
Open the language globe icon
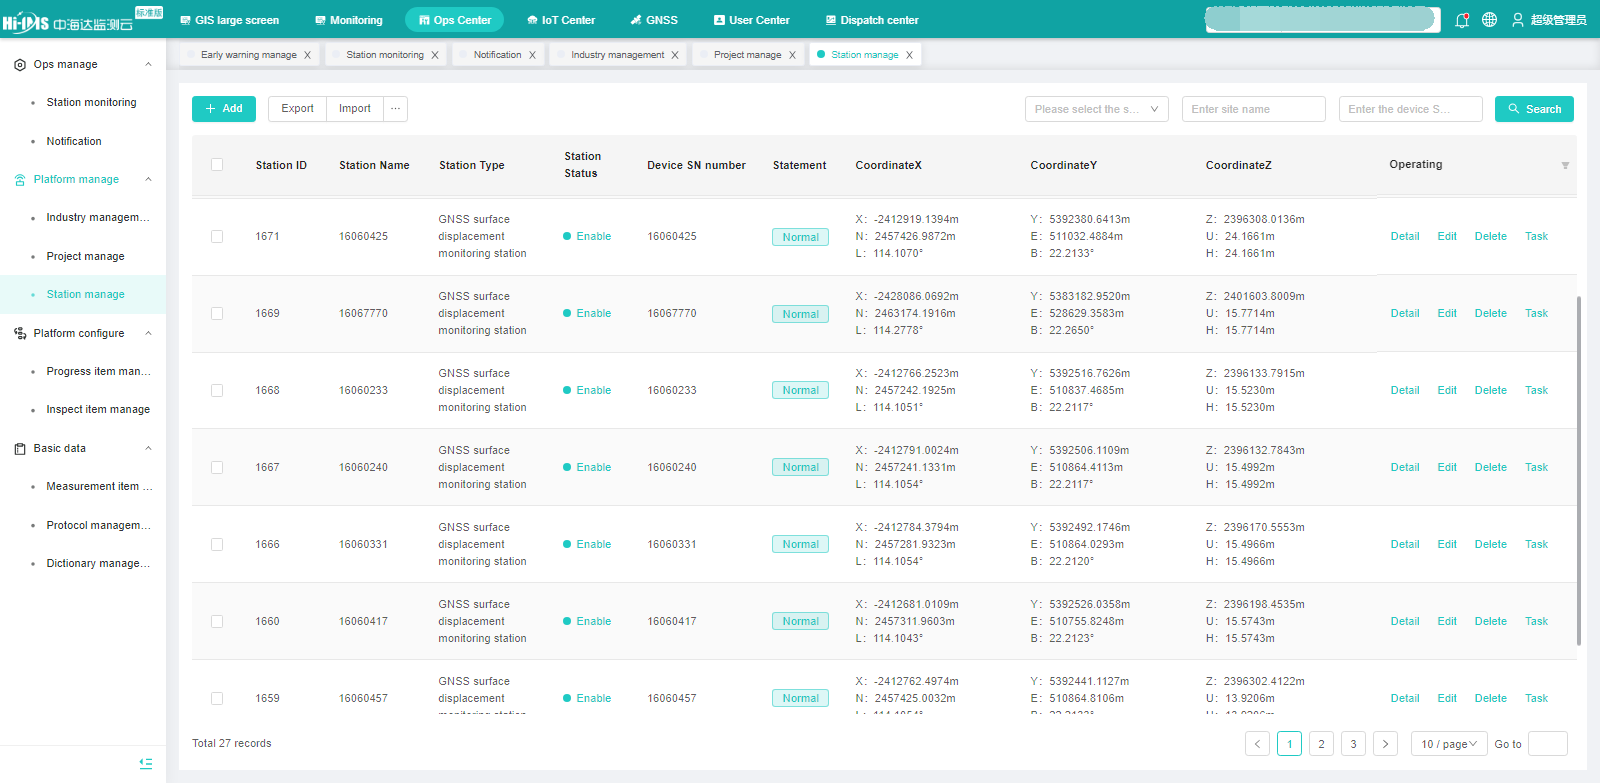click(1489, 20)
